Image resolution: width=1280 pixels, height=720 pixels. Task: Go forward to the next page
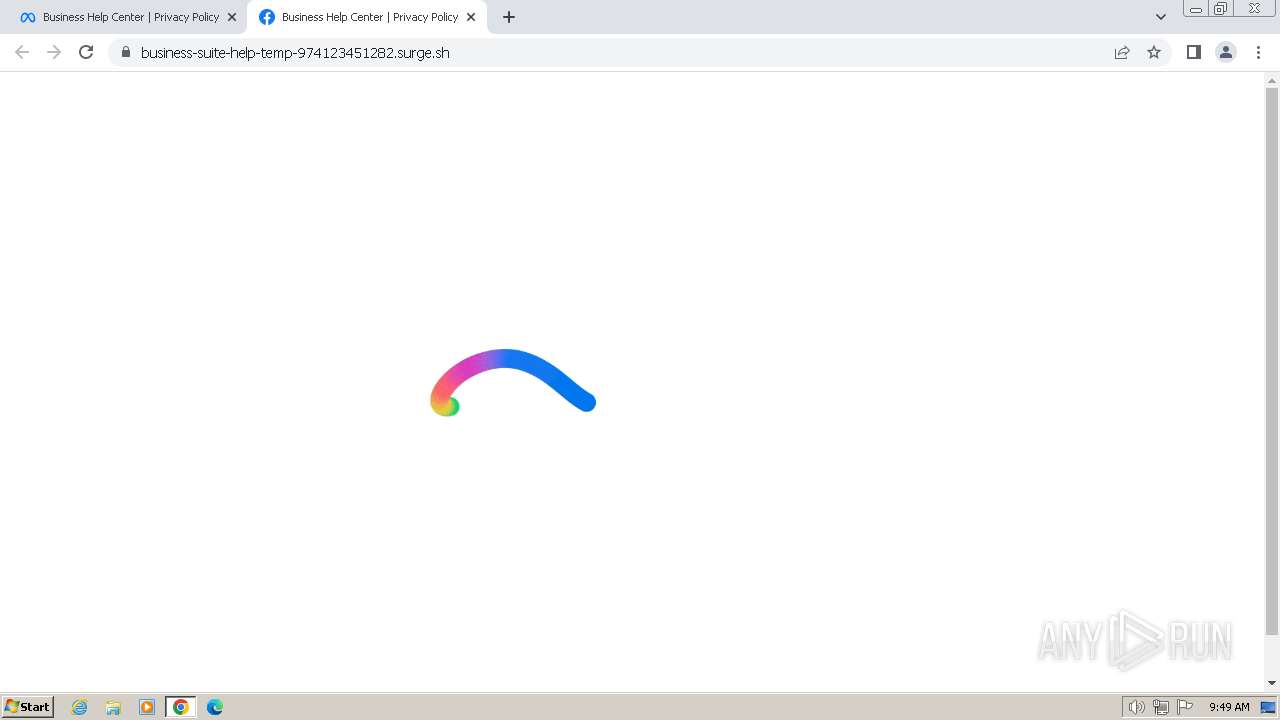click(x=54, y=52)
